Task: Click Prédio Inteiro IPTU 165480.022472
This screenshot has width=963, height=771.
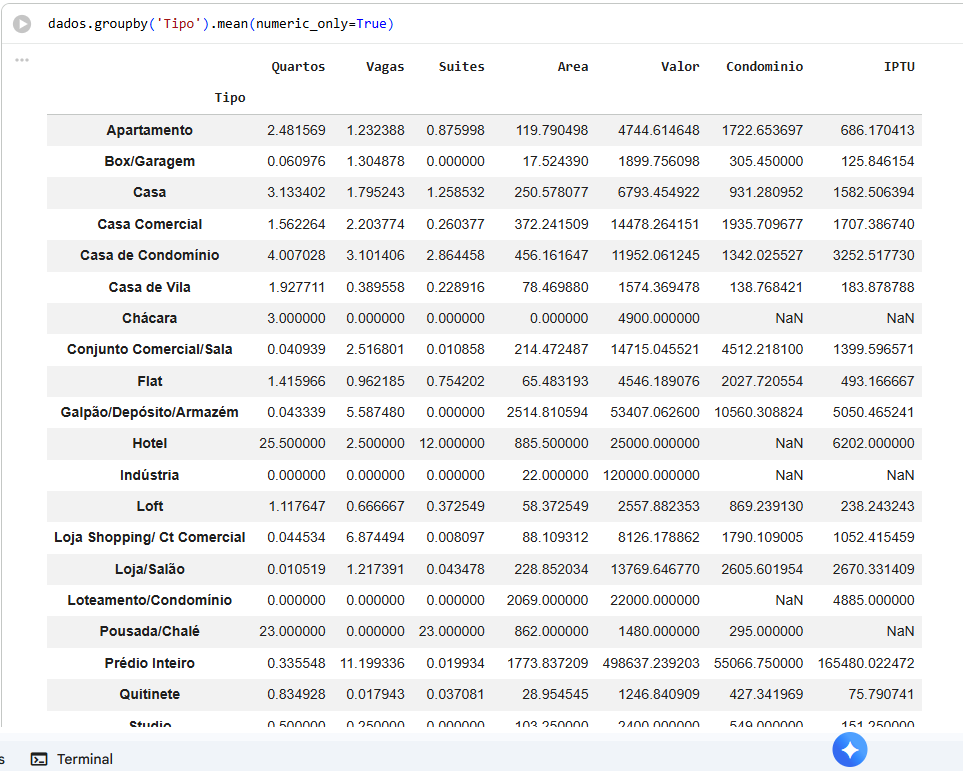Action: tap(866, 663)
